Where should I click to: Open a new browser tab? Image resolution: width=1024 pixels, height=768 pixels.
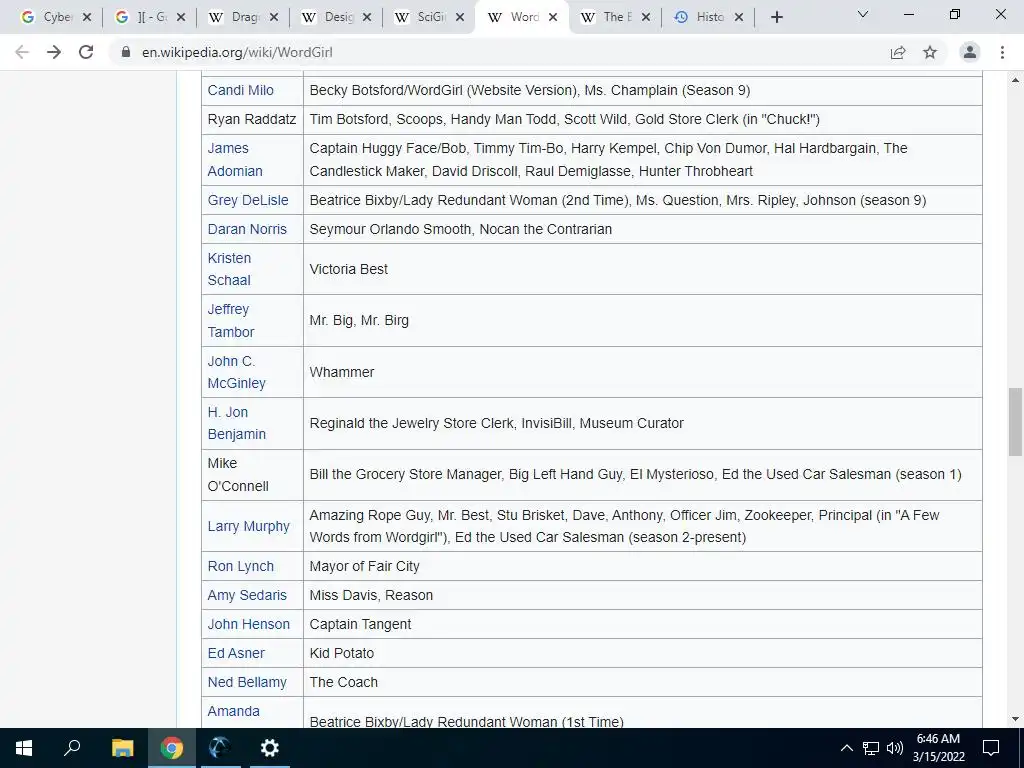click(776, 18)
